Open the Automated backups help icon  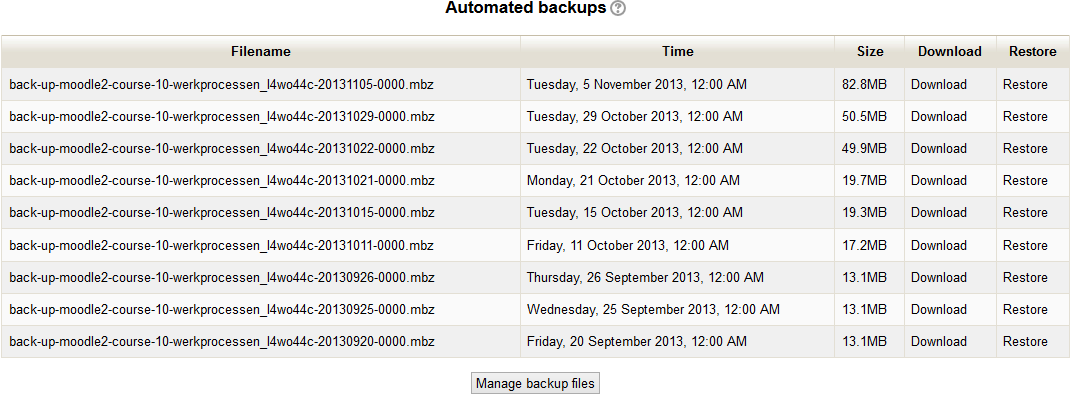618,8
